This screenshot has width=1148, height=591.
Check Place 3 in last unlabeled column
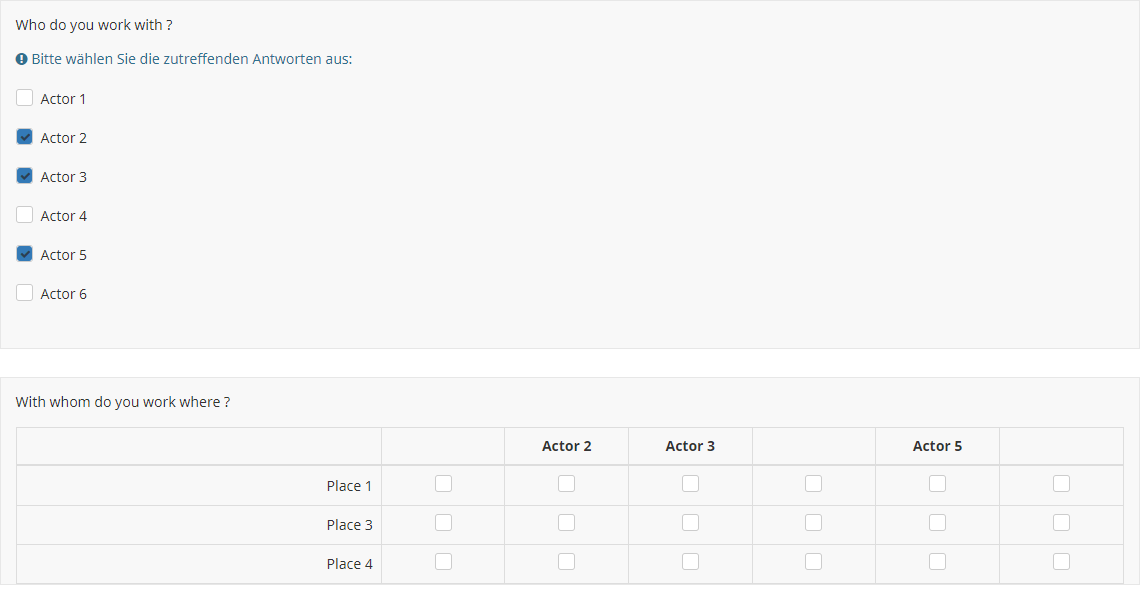1061,523
